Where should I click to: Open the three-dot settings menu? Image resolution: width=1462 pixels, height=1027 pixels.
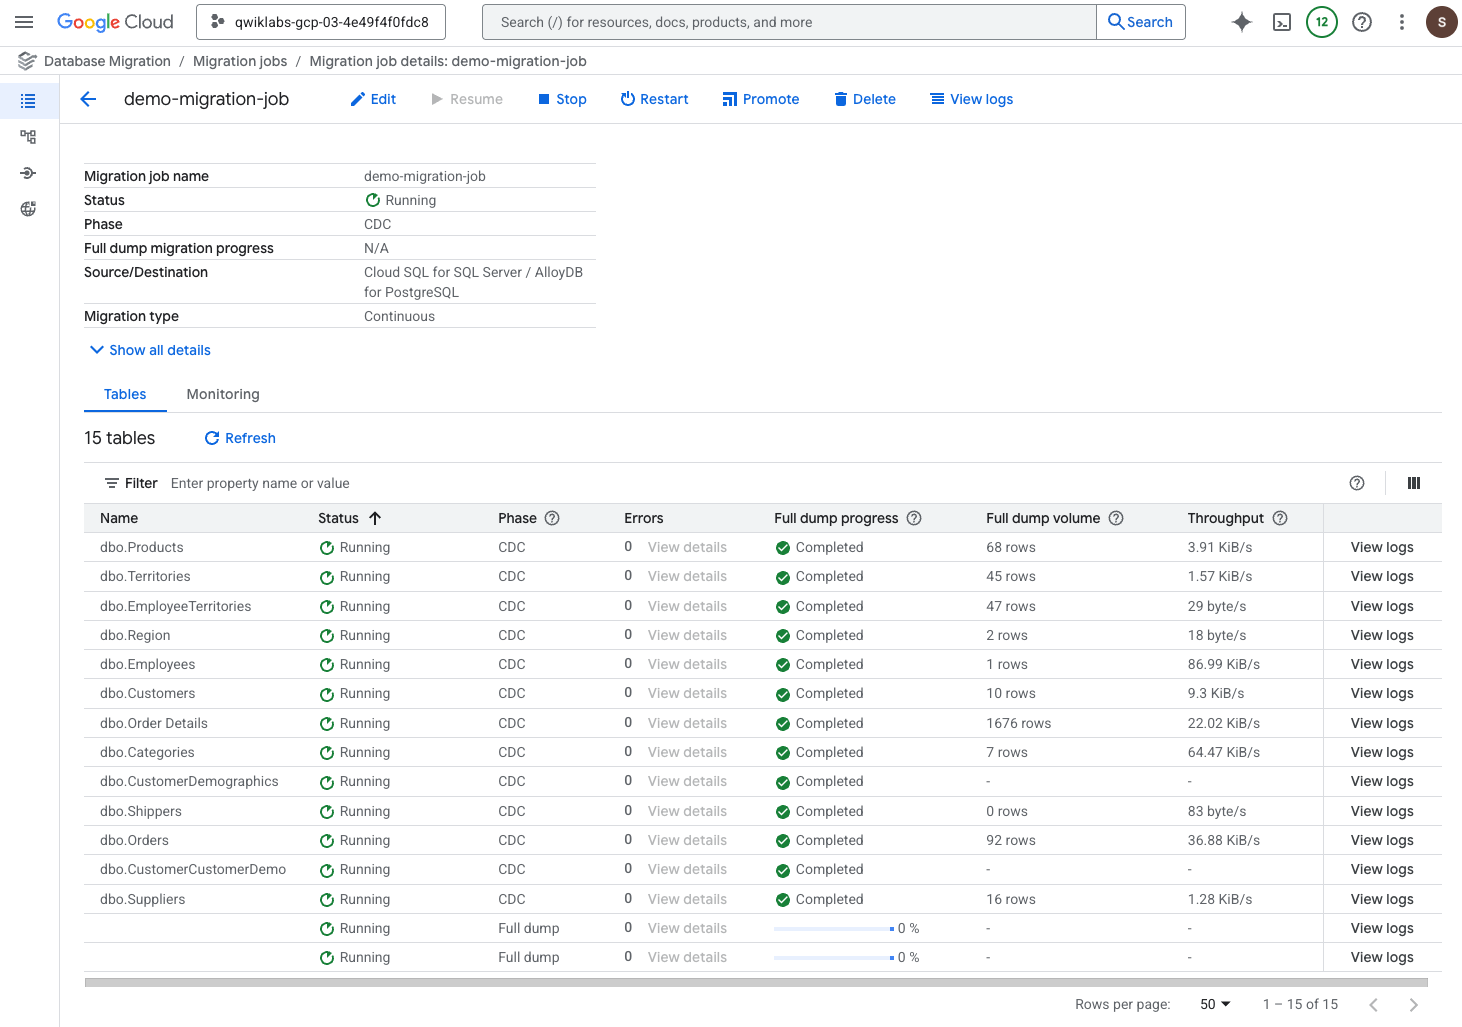pyautogui.click(x=1402, y=22)
